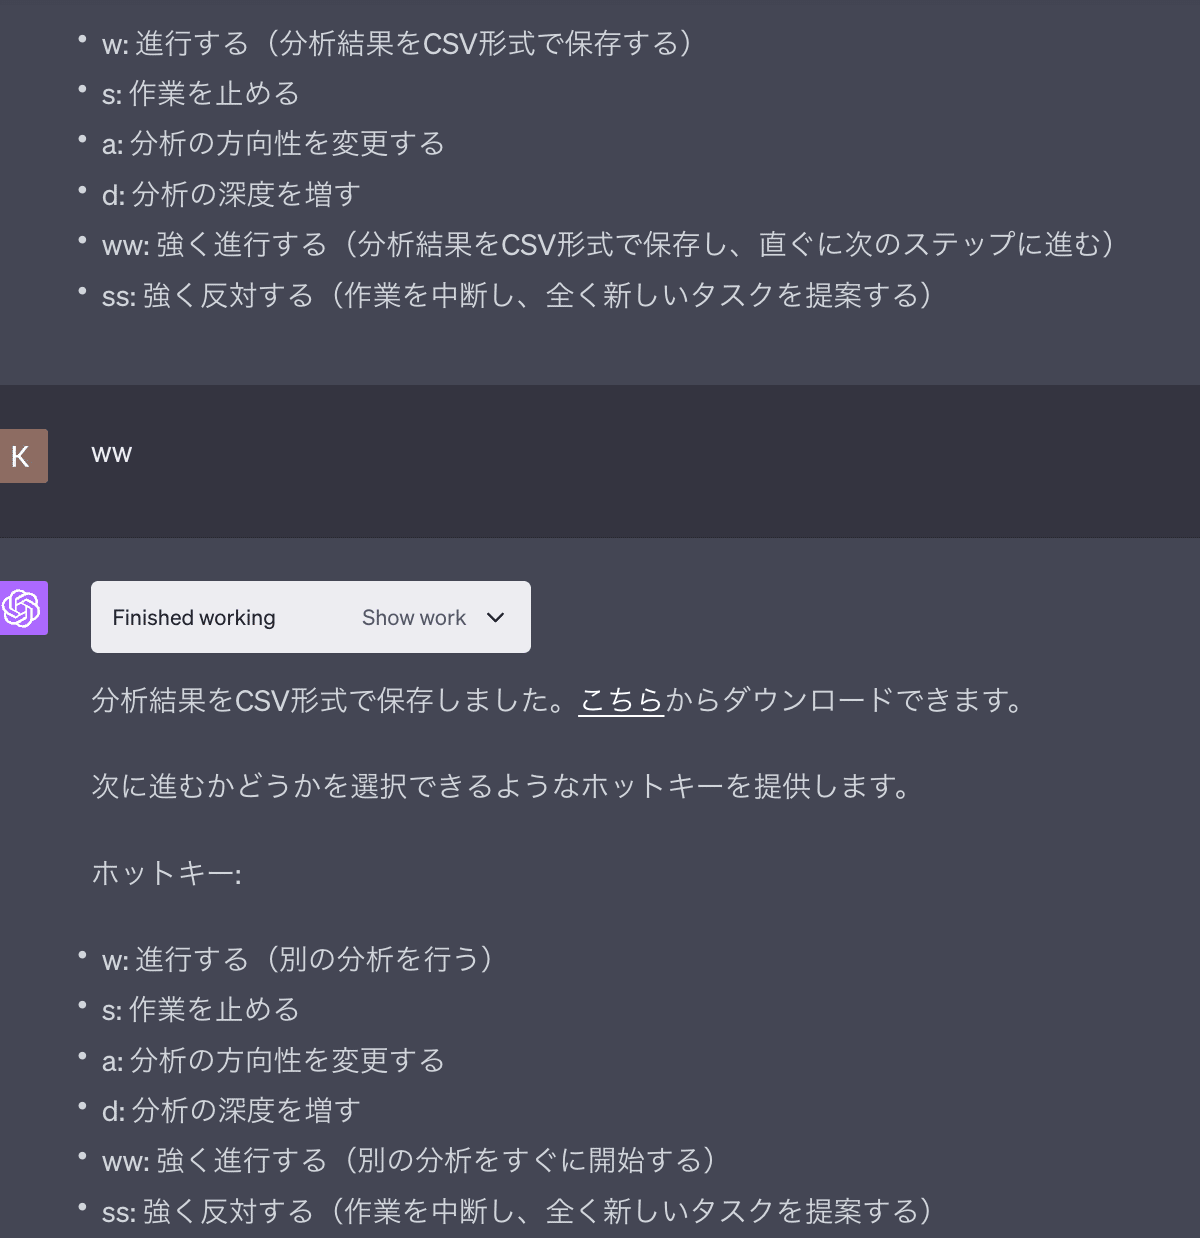This screenshot has height=1238, width=1200.
Task: Click the paragraph starting with 次に進むかどうか
Action: [x=500, y=786]
